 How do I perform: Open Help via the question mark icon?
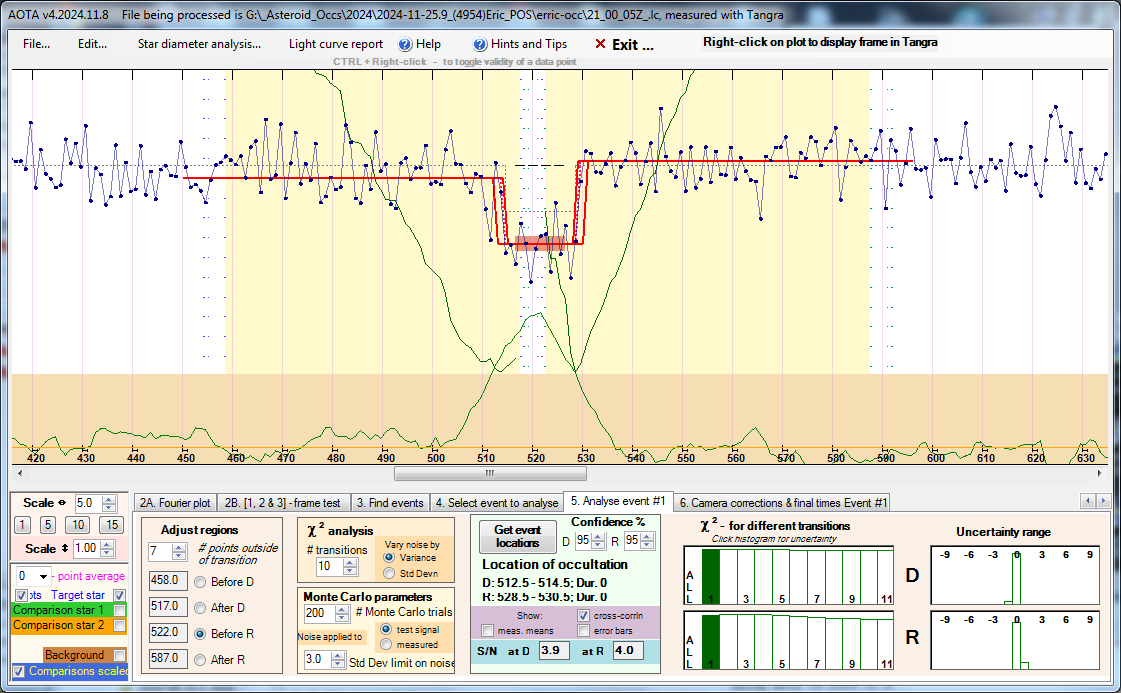[x=405, y=44]
